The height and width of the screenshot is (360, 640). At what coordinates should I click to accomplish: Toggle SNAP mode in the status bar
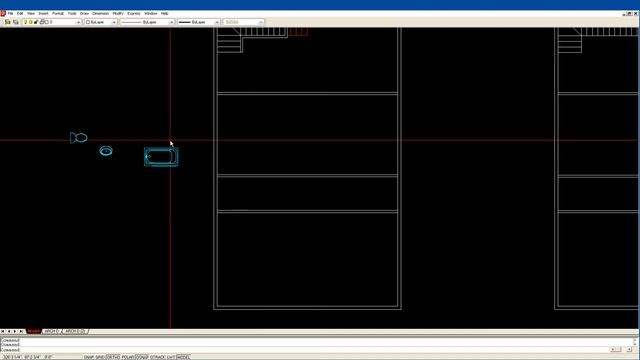tap(89, 357)
